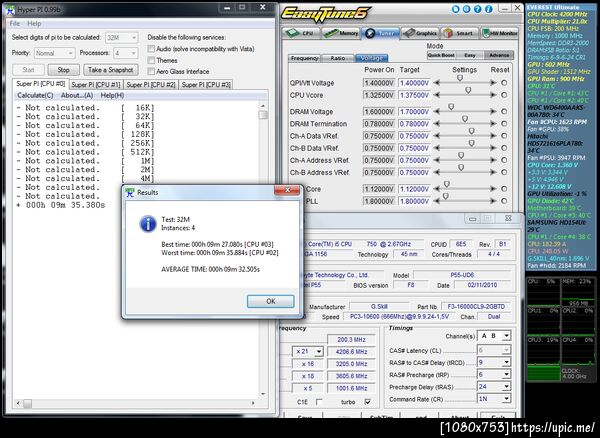Open the File menu in Hyper PI

15,24
